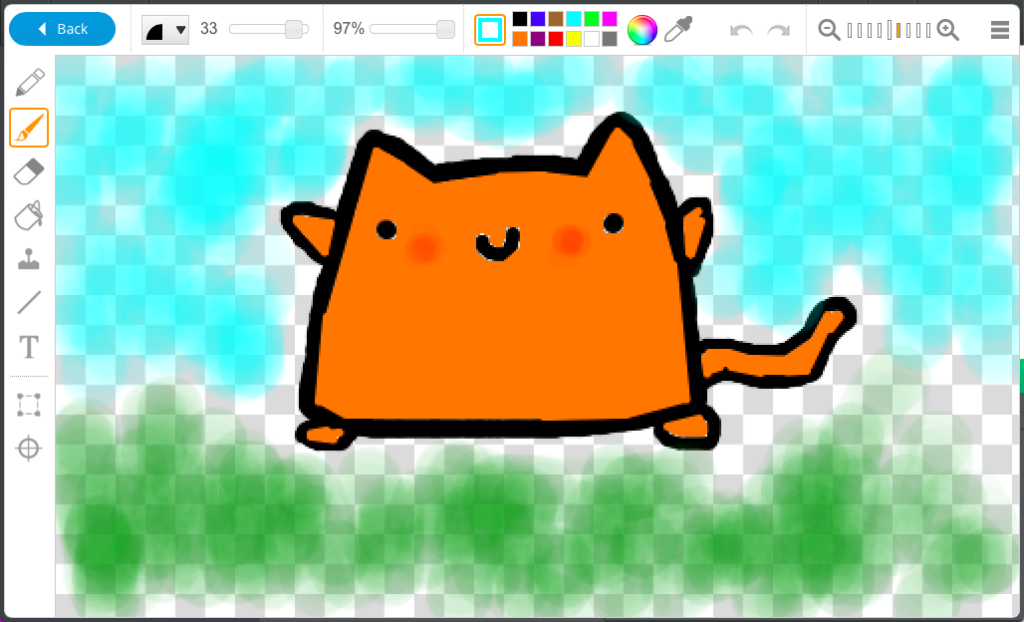The height and width of the screenshot is (622, 1024).
Task: Click the highlighted orange zoom level bar
Action: point(899,30)
